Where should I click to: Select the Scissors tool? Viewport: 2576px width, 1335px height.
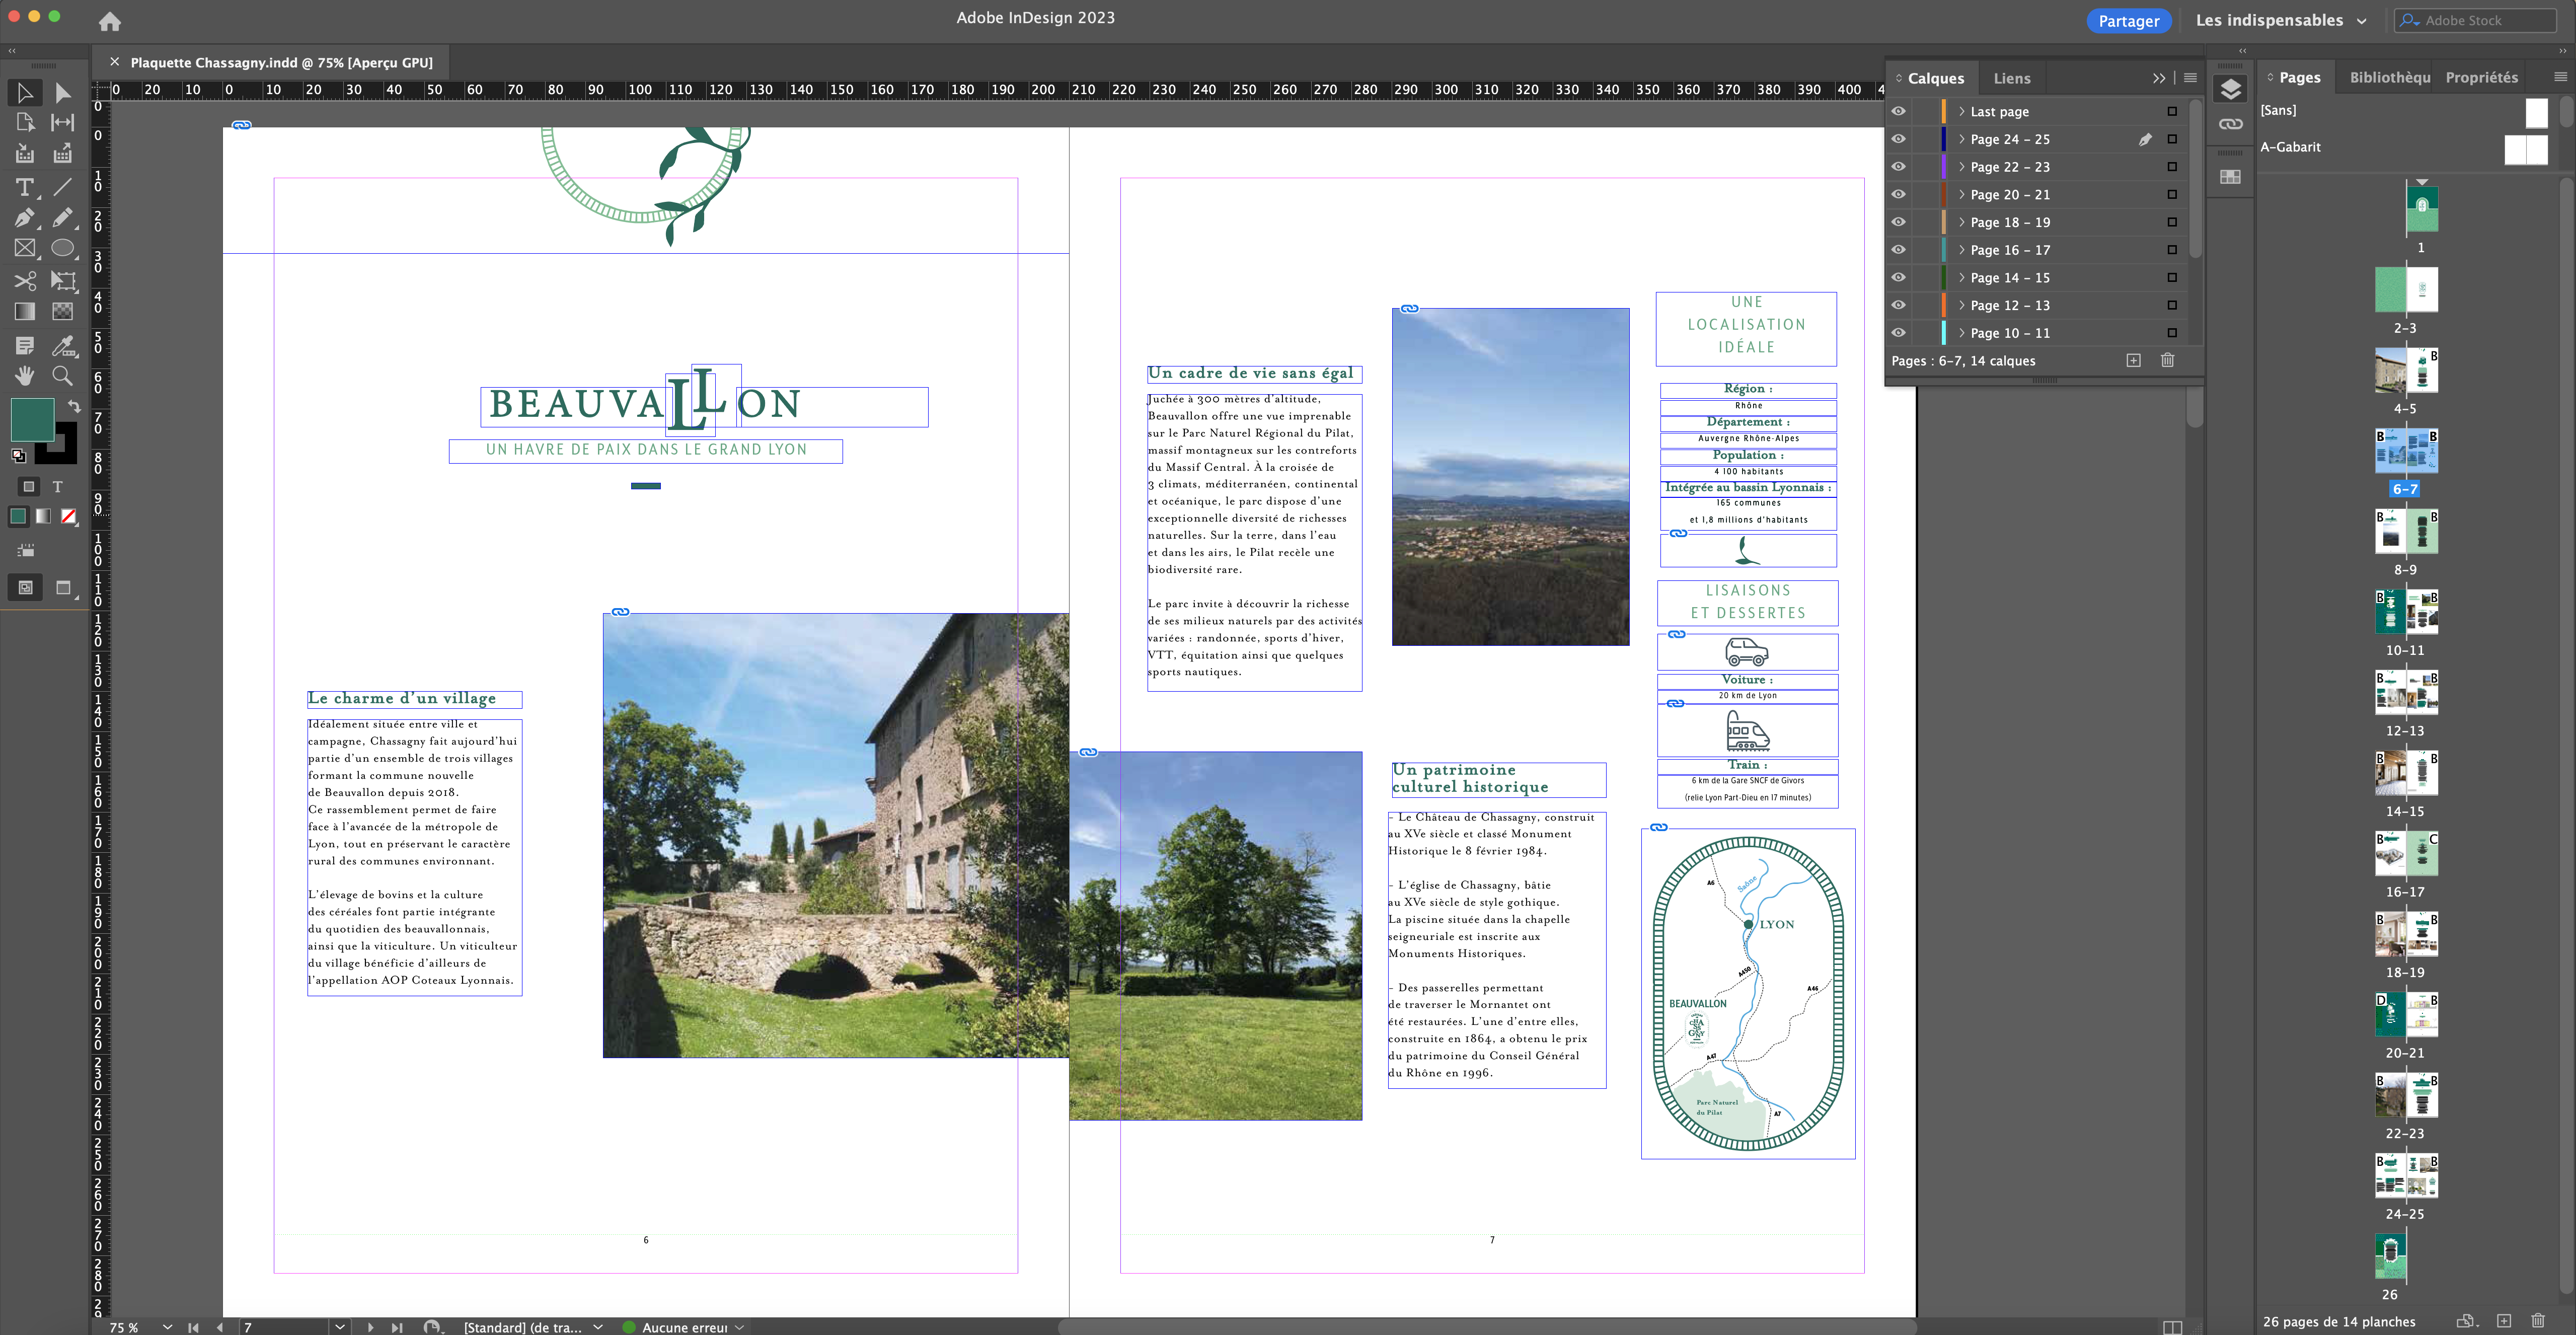coord(24,281)
